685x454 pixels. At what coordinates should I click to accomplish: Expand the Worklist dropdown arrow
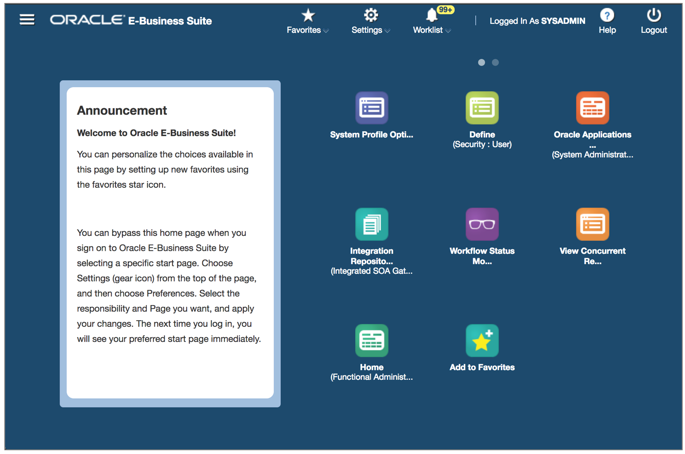448,31
